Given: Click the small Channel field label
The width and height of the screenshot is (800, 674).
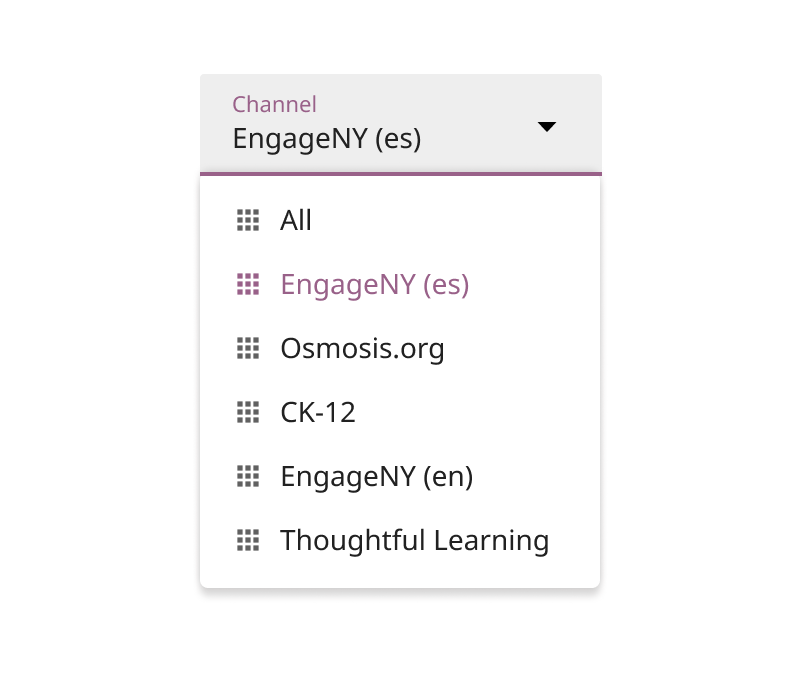Looking at the screenshot, I should pyautogui.click(x=274, y=104).
